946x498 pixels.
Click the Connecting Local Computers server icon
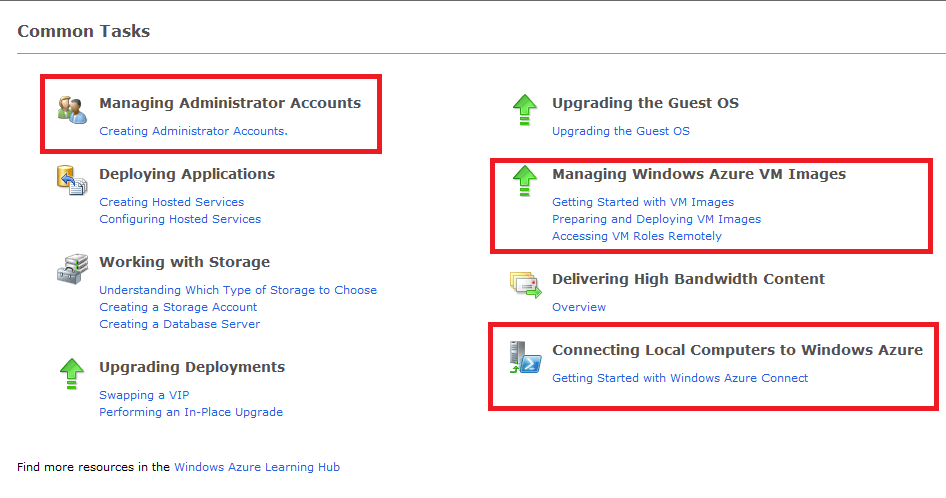point(525,357)
